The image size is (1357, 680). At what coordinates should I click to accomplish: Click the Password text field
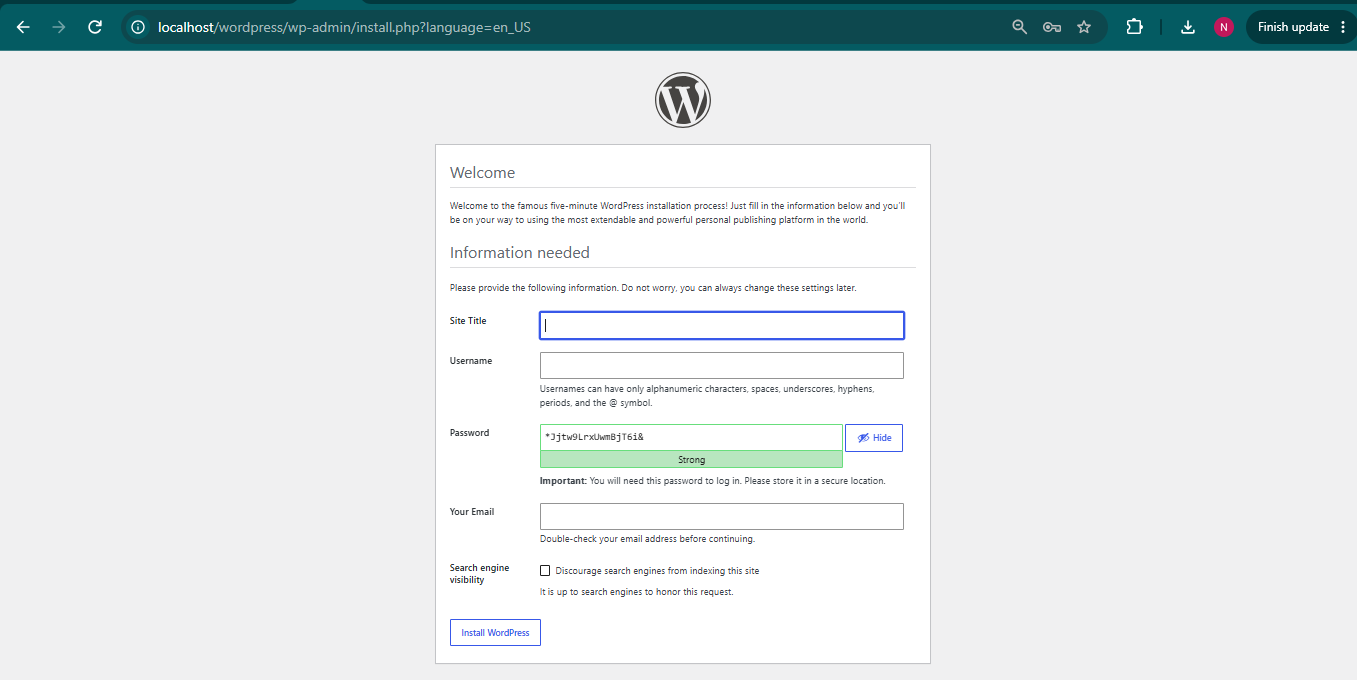coord(691,437)
